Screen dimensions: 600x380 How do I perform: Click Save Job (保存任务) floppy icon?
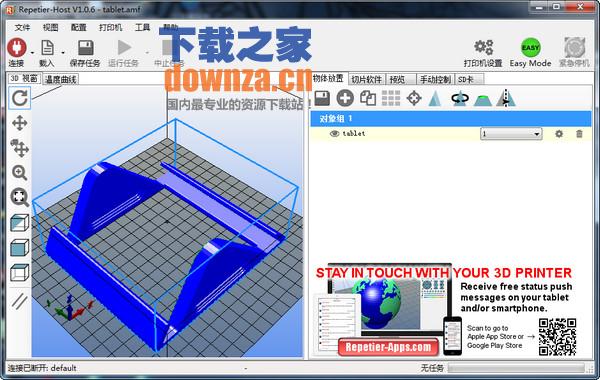click(85, 48)
